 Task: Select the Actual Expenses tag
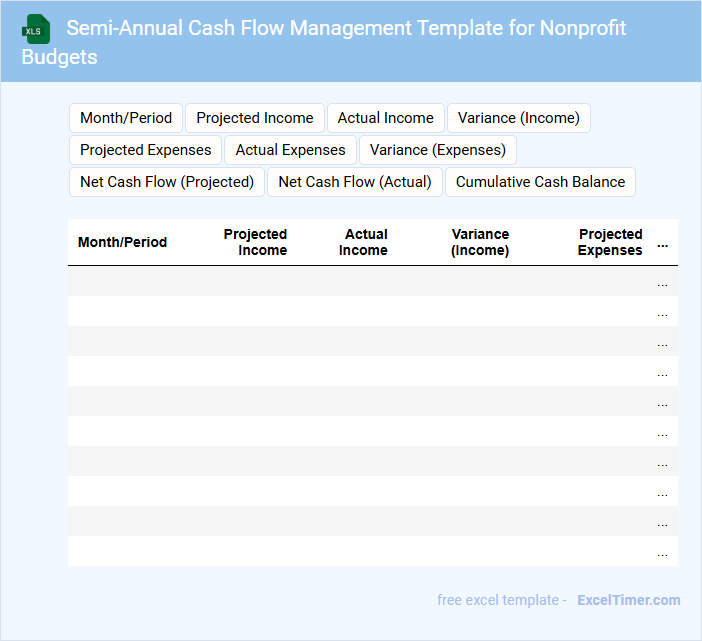coord(290,150)
